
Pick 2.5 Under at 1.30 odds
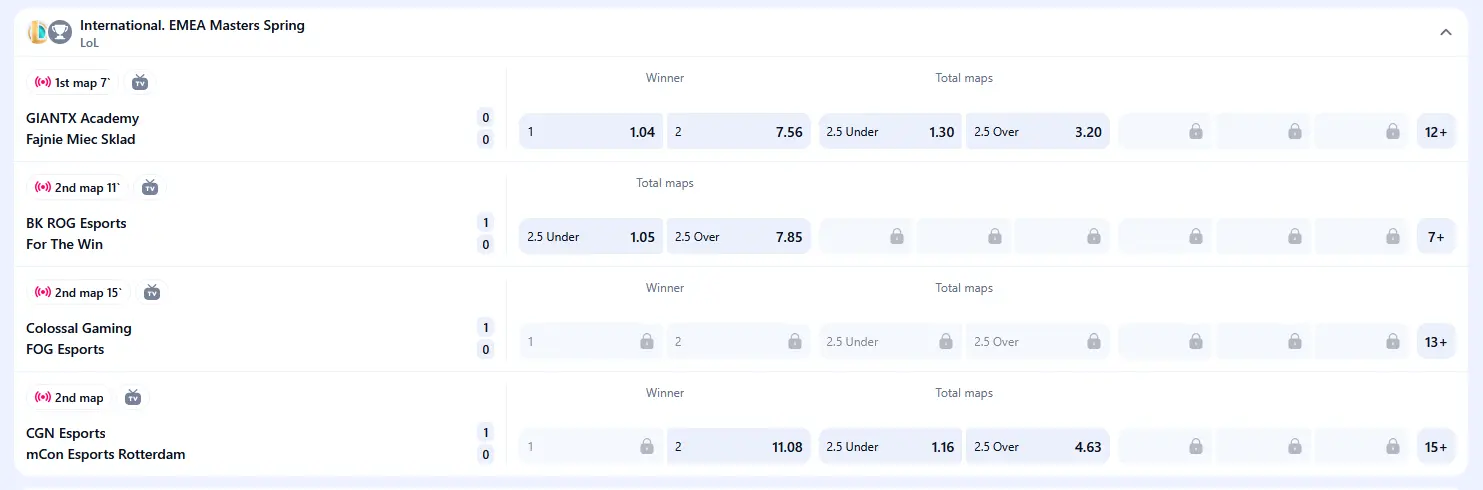[x=889, y=132]
